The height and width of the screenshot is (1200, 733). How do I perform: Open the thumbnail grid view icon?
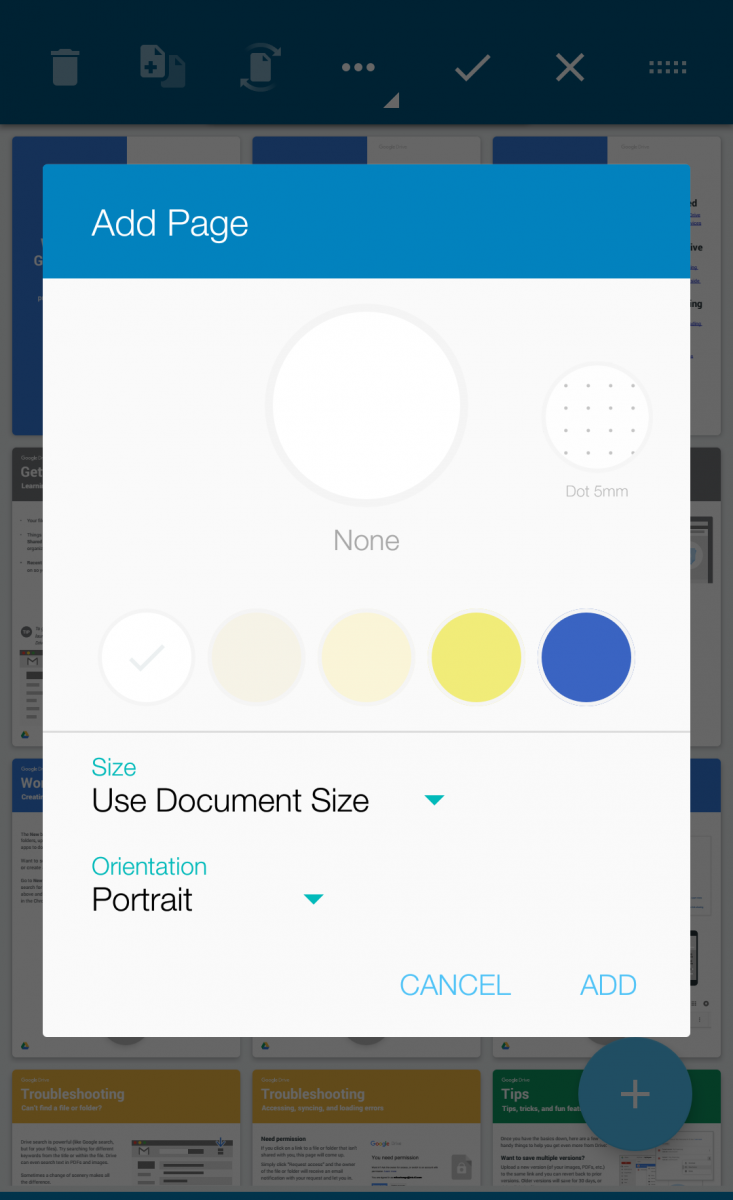[667, 67]
